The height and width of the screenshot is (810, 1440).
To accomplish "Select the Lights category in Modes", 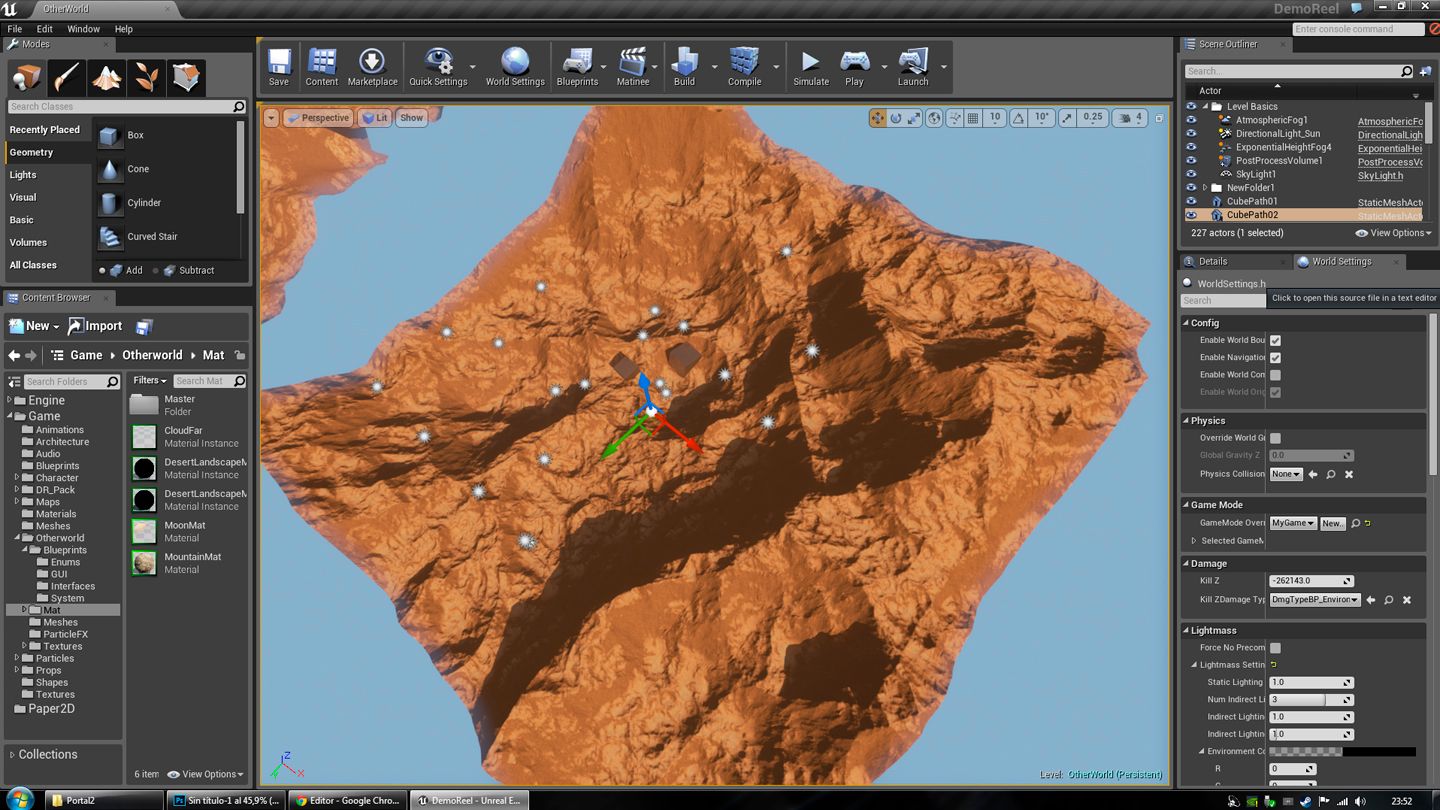I will coord(23,175).
